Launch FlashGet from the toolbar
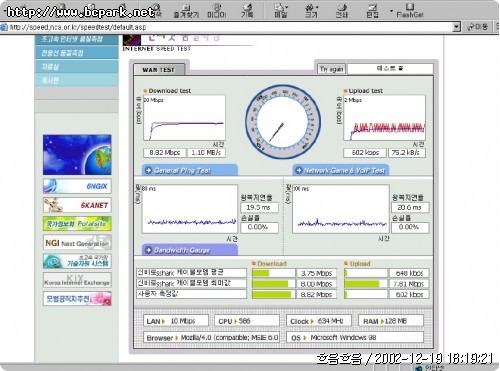500x371 pixels. click(x=410, y=11)
